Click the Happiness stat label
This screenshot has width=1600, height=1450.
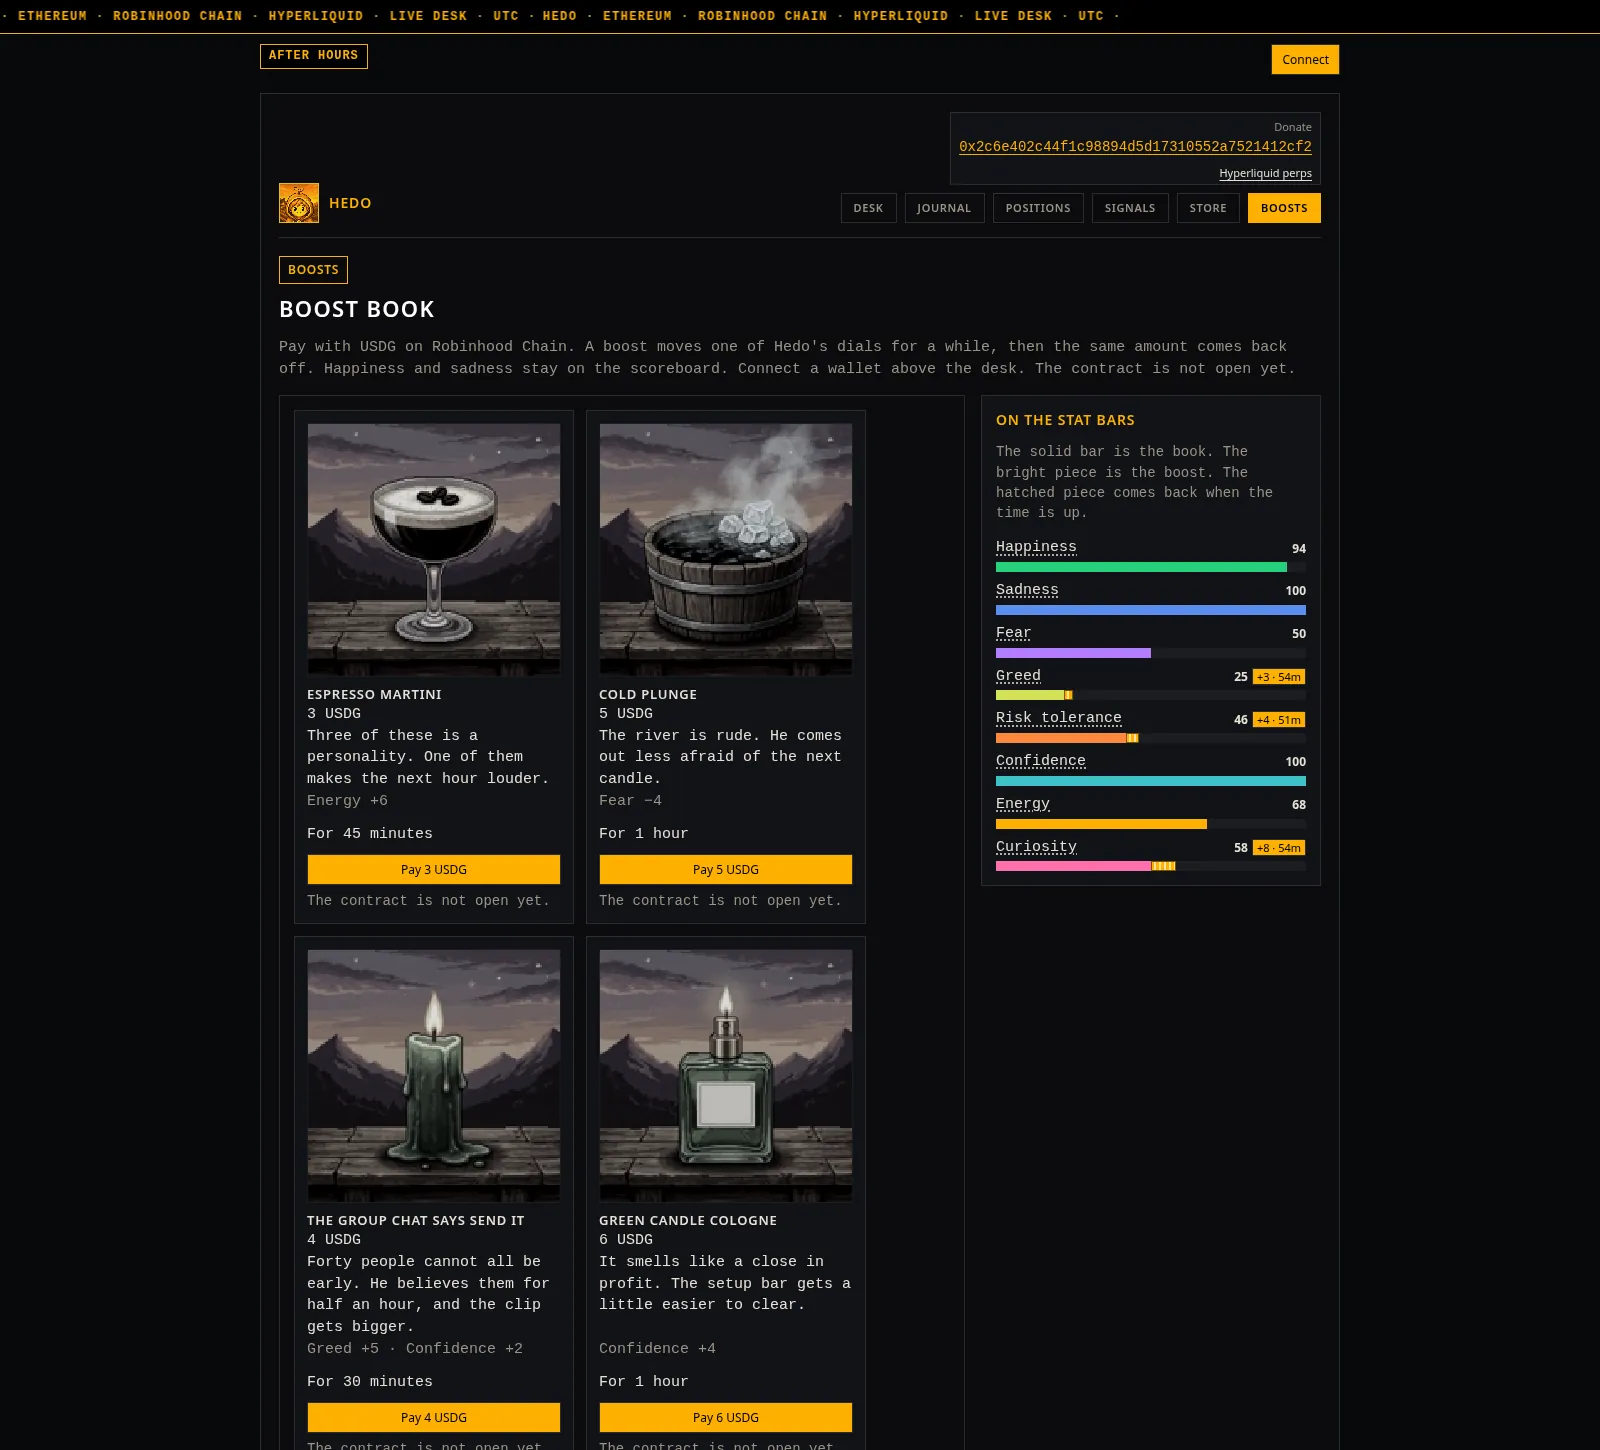[x=1036, y=547]
